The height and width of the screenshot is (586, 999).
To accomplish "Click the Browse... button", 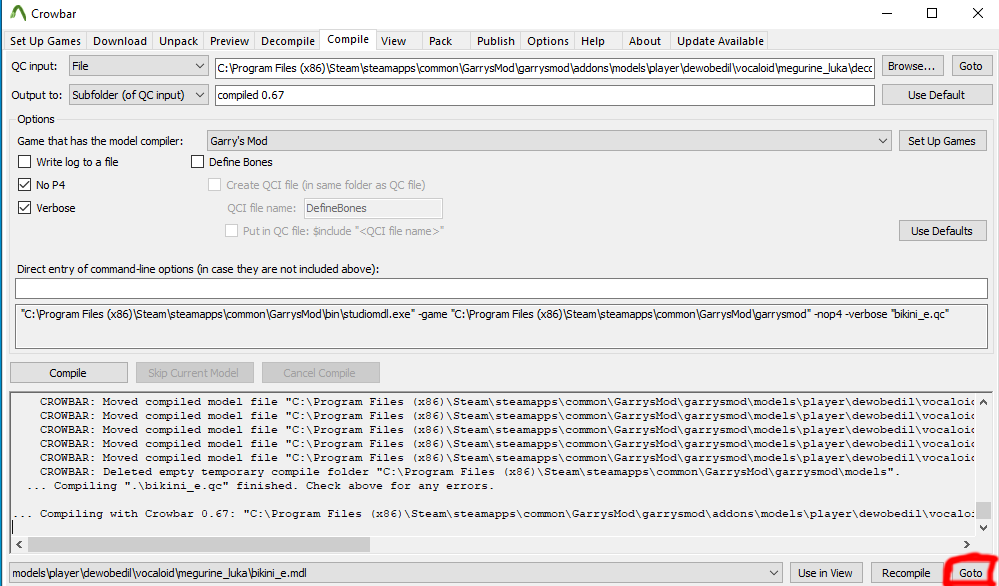I will point(911,66).
